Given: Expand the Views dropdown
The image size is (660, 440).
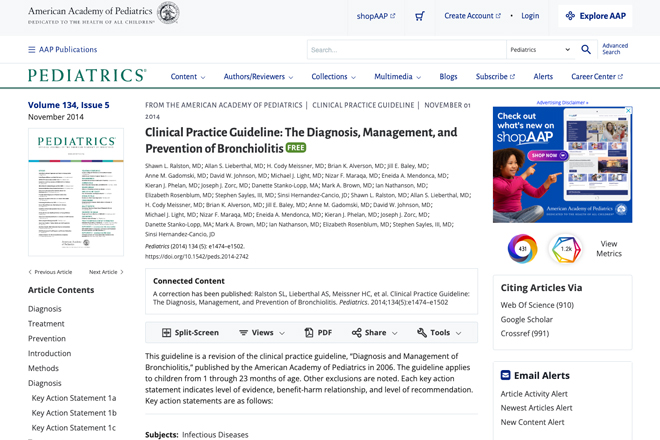Looking at the screenshot, I should click(262, 333).
